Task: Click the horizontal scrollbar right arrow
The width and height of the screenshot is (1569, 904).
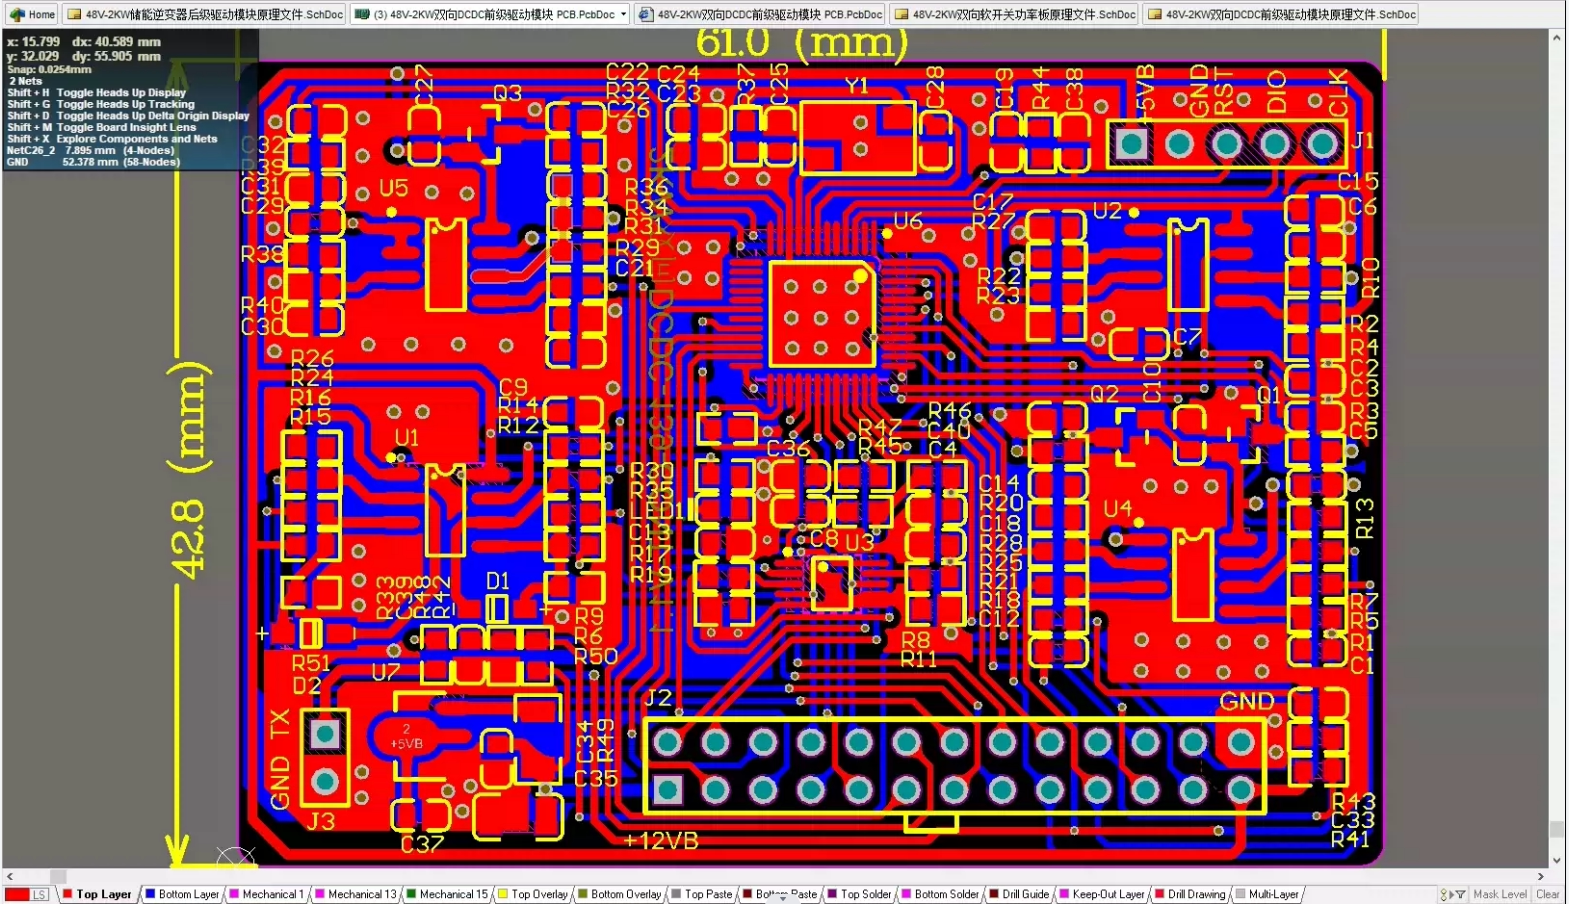Action: (1541, 876)
